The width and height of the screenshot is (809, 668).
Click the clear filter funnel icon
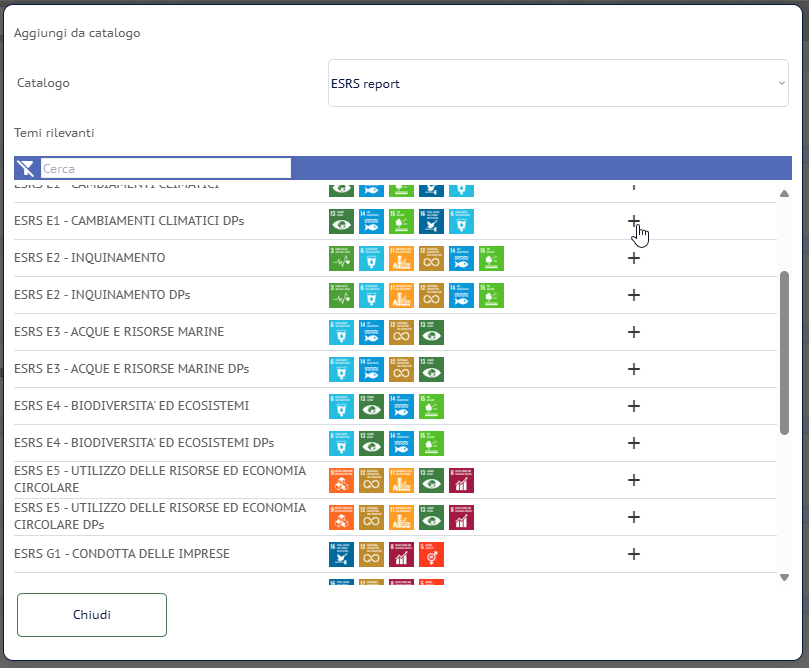[26, 168]
